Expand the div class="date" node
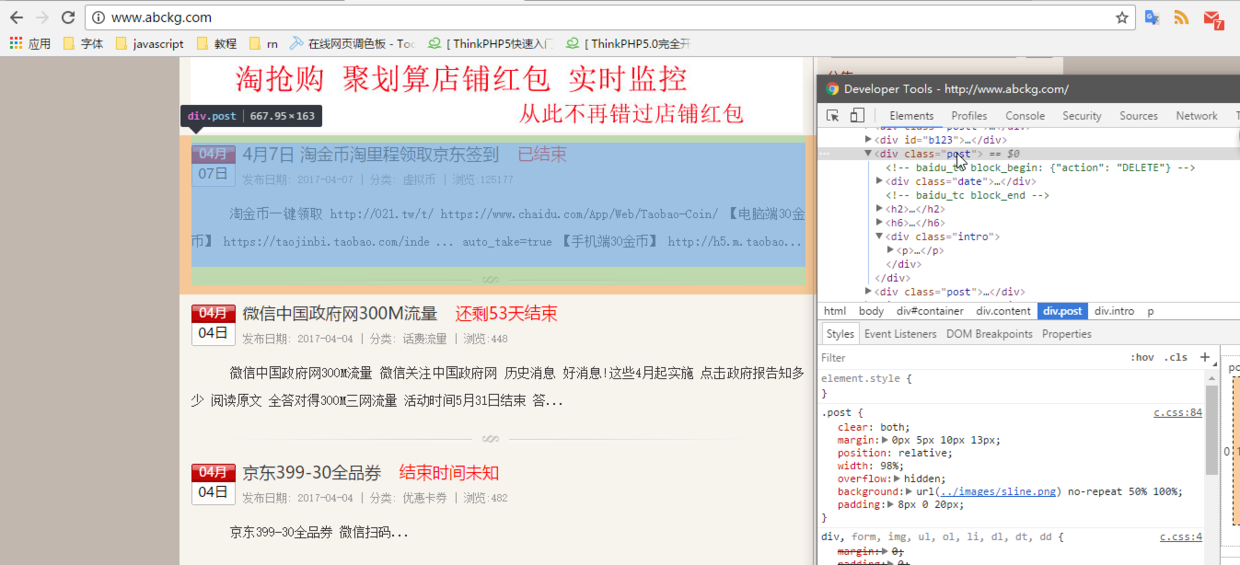The height and width of the screenshot is (565, 1240). [x=879, y=181]
